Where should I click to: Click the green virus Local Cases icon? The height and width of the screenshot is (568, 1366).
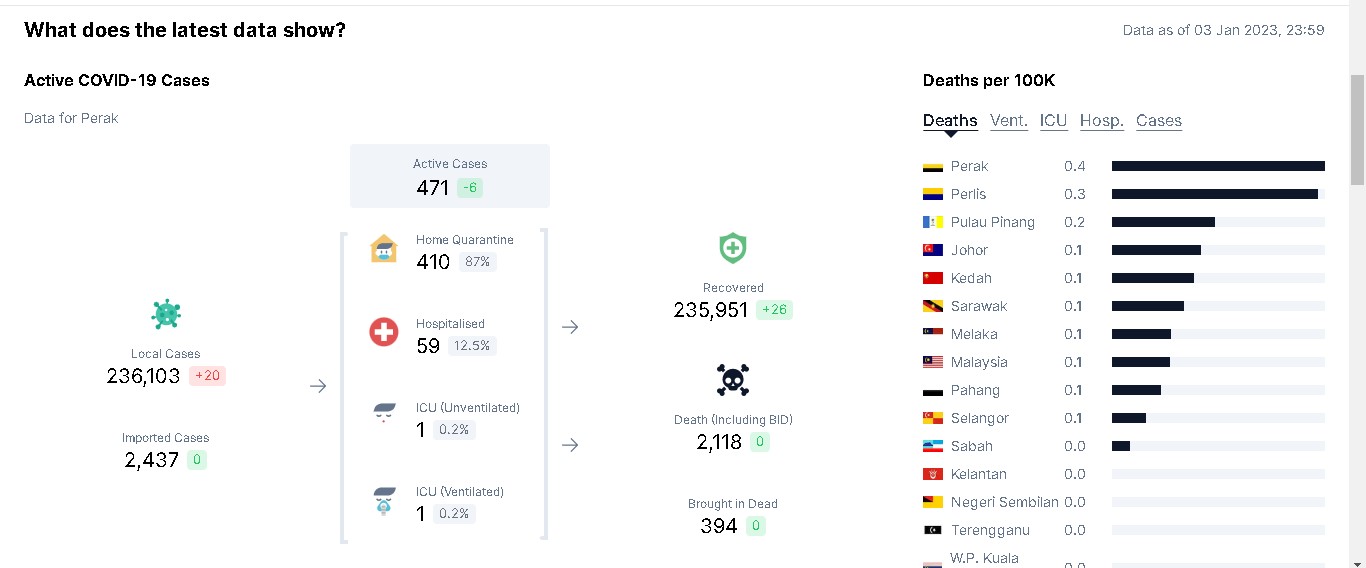click(166, 314)
